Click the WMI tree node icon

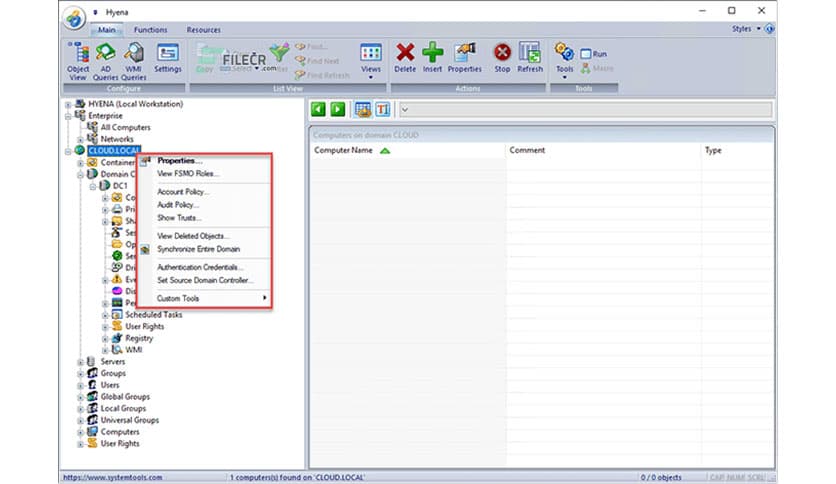(x=117, y=350)
